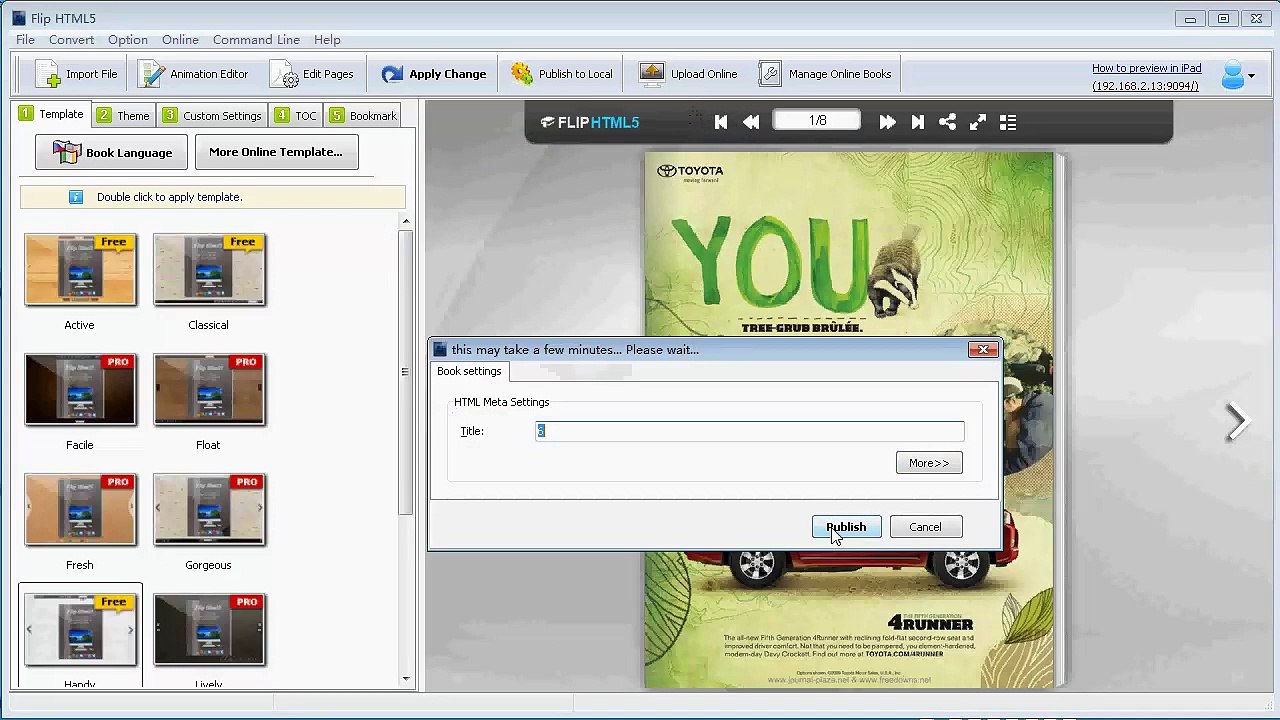Click the Import File toolbar button
1280x720 pixels.
[x=77, y=74]
